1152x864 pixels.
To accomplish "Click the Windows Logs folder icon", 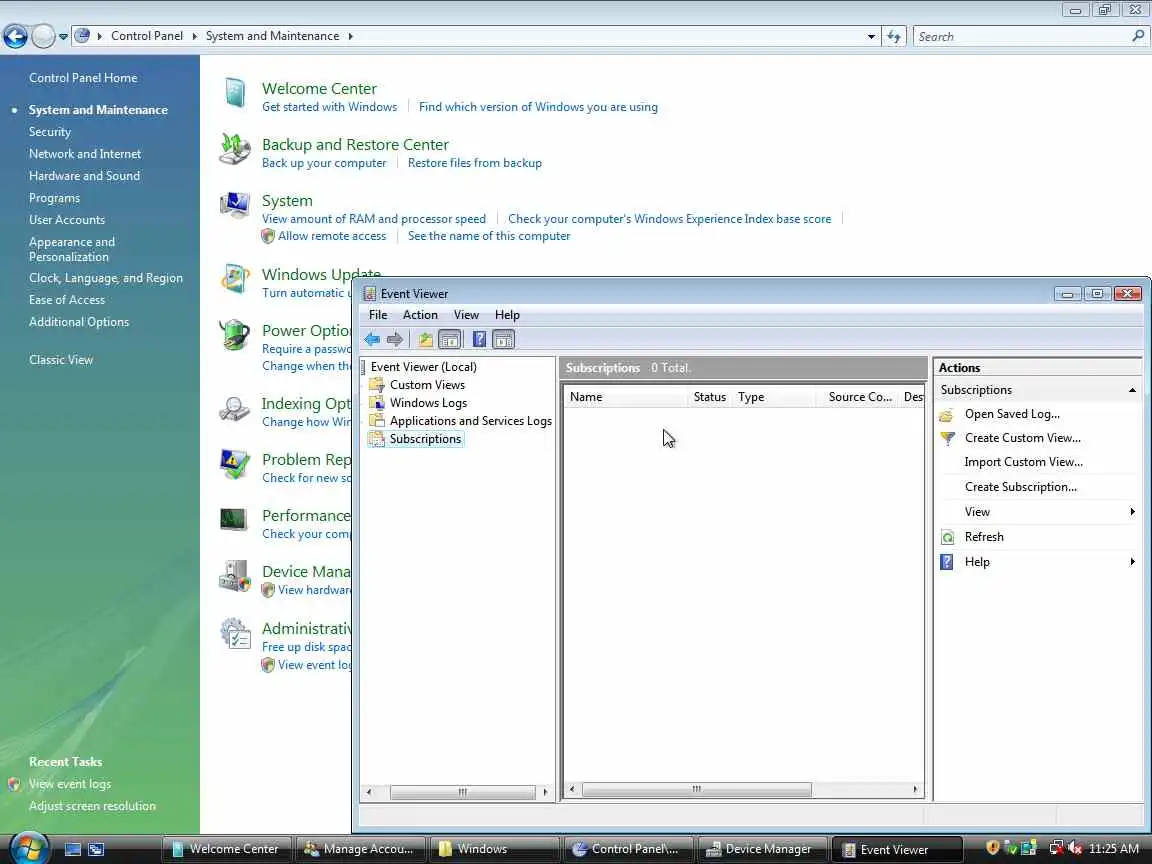I will [376, 403].
